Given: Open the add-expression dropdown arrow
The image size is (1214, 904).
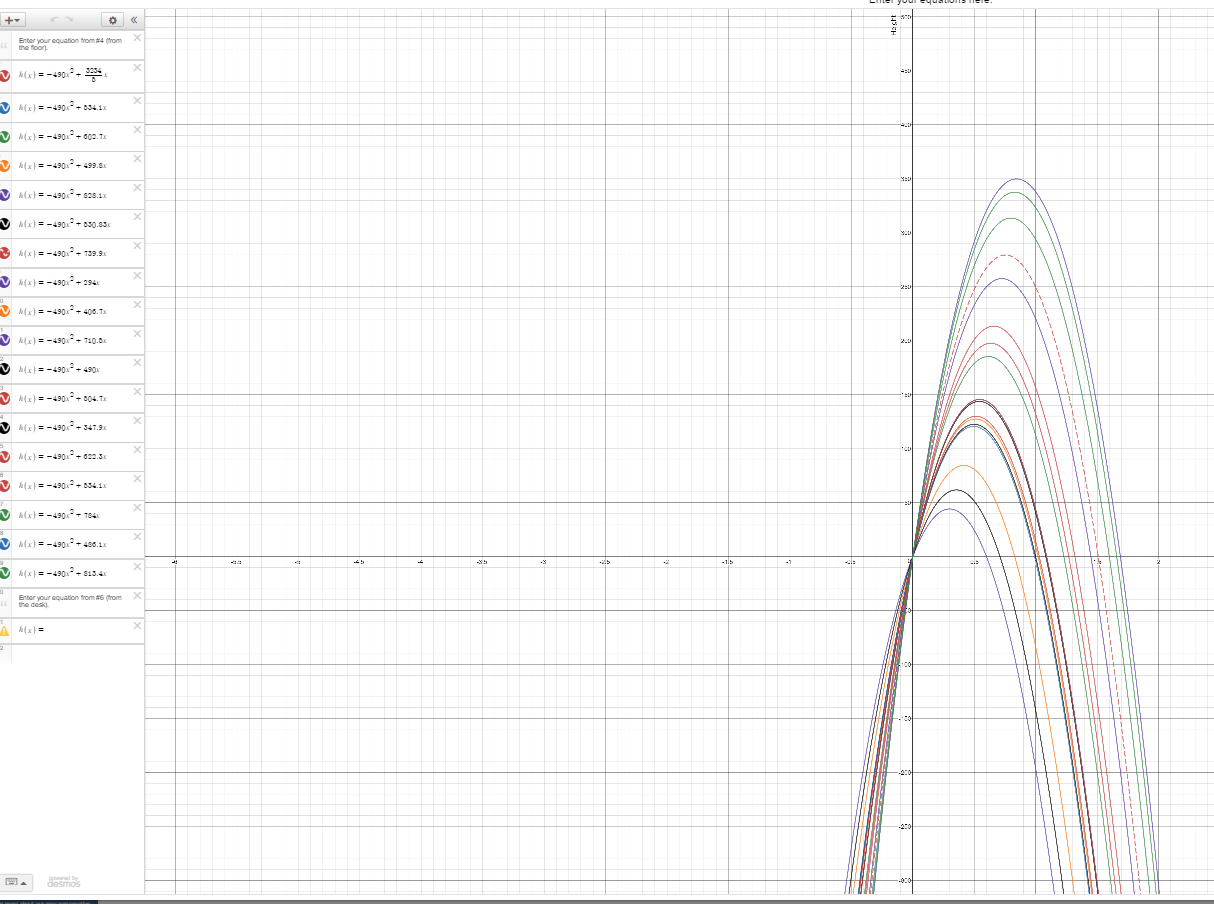Looking at the screenshot, I should tap(19, 20).
